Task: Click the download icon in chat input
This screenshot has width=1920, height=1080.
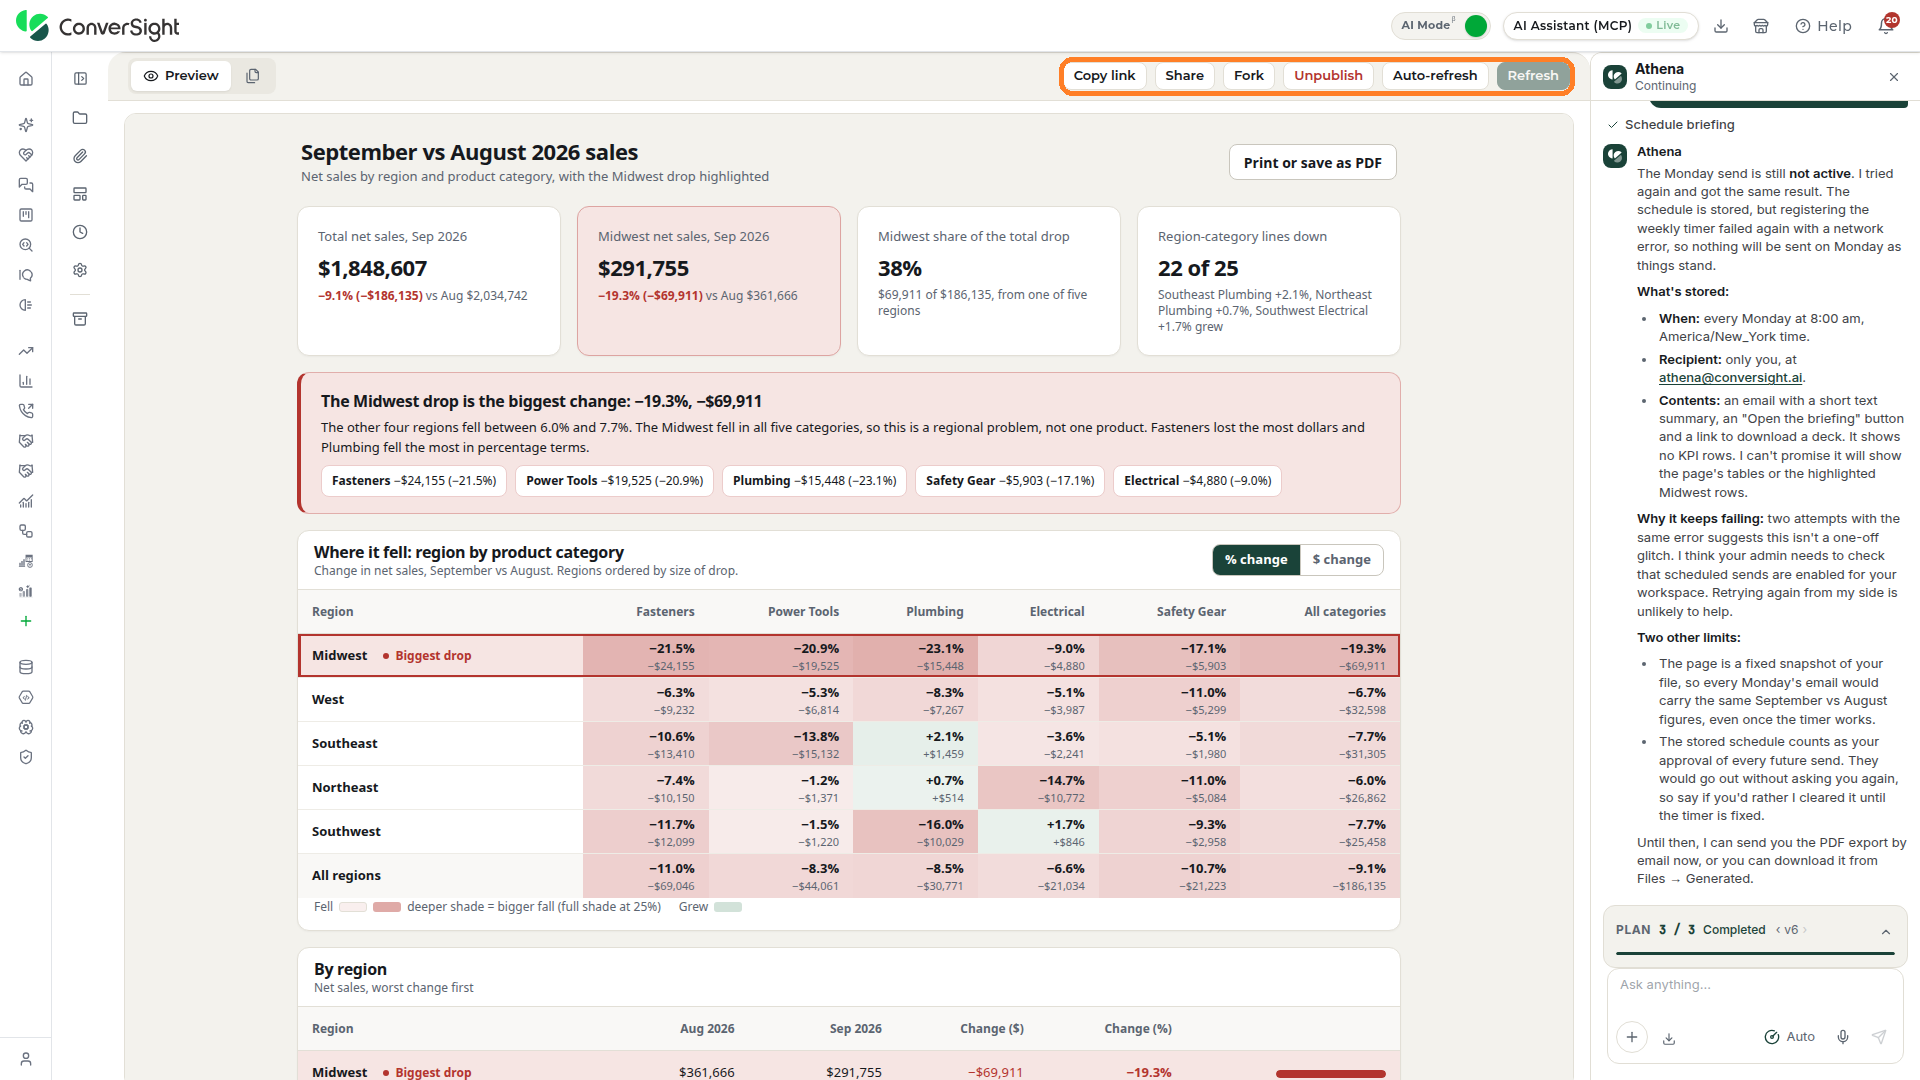Action: (x=1669, y=1038)
